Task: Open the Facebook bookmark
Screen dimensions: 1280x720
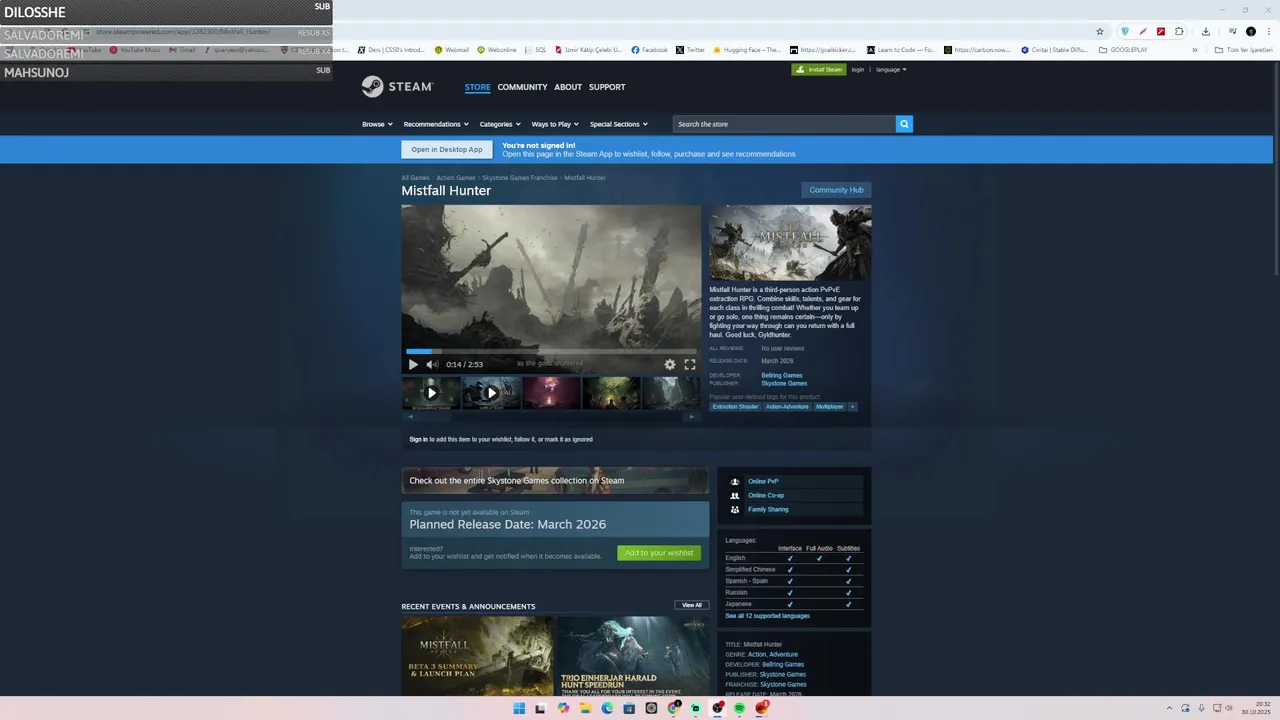Action: click(x=649, y=49)
